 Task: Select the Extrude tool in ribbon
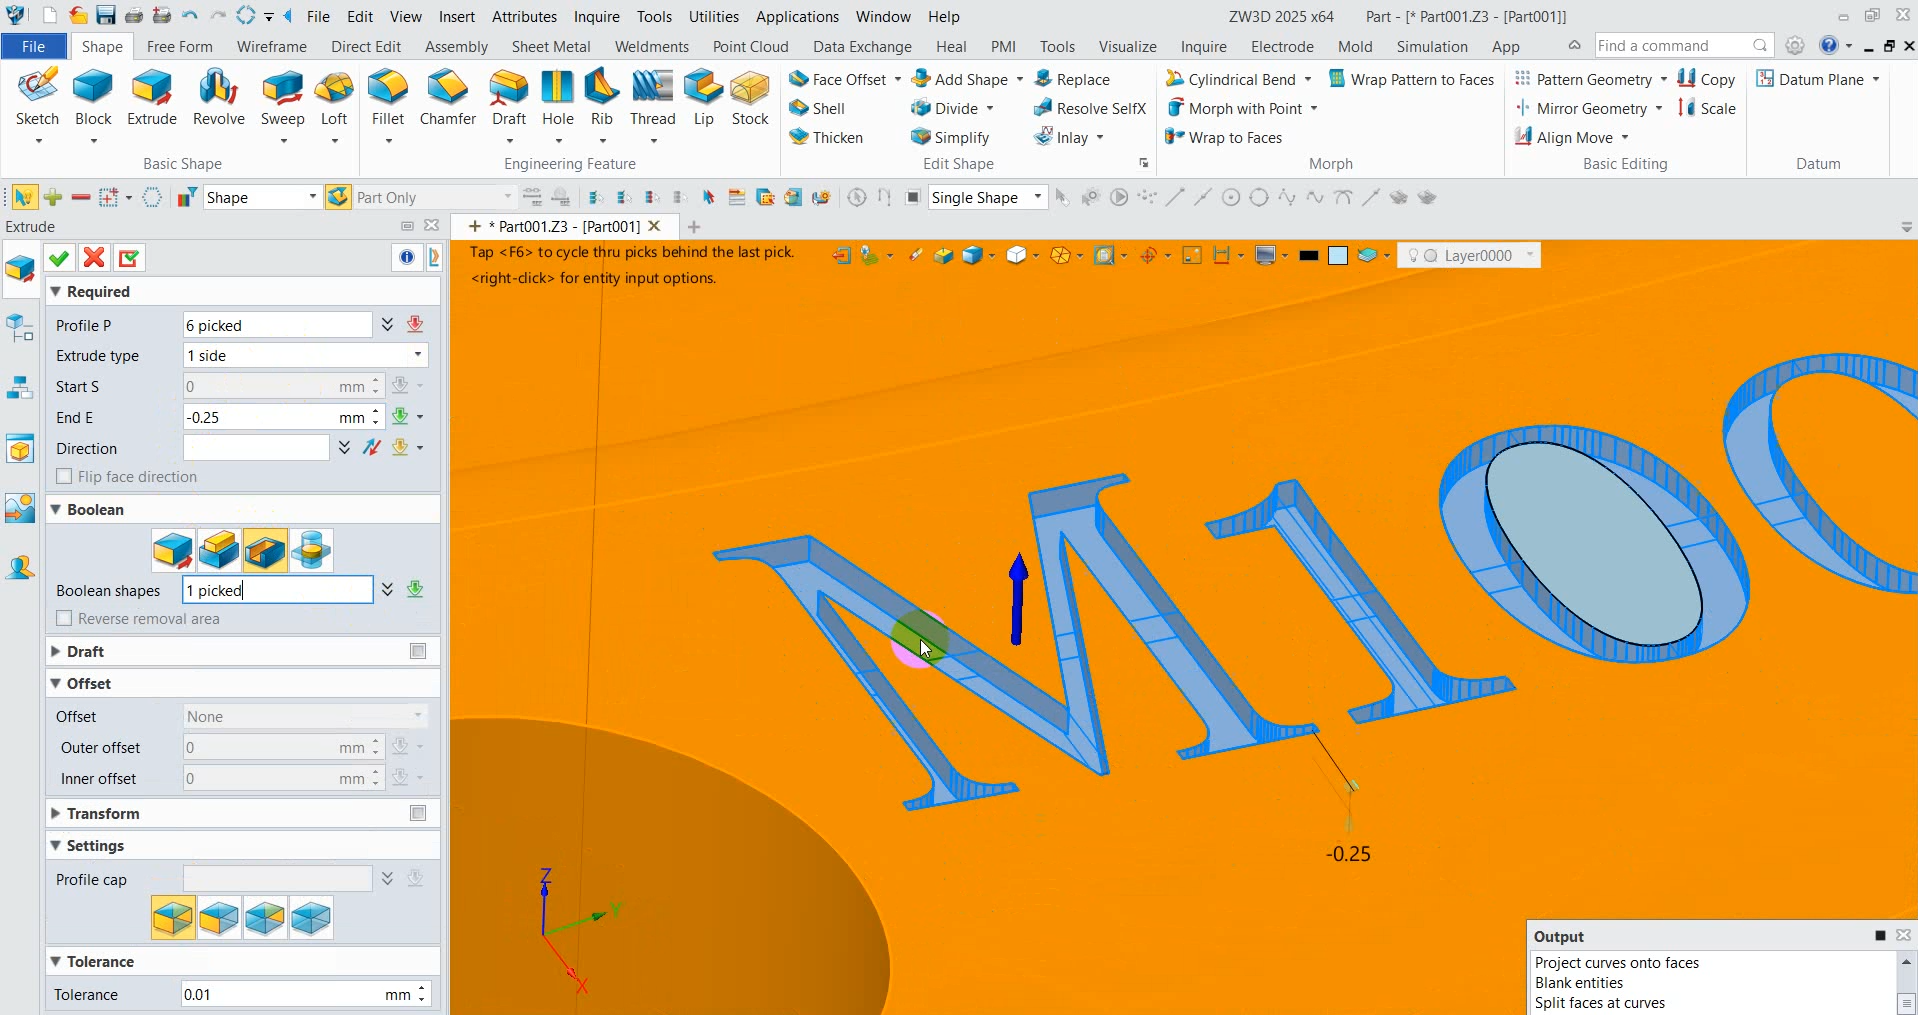click(152, 99)
